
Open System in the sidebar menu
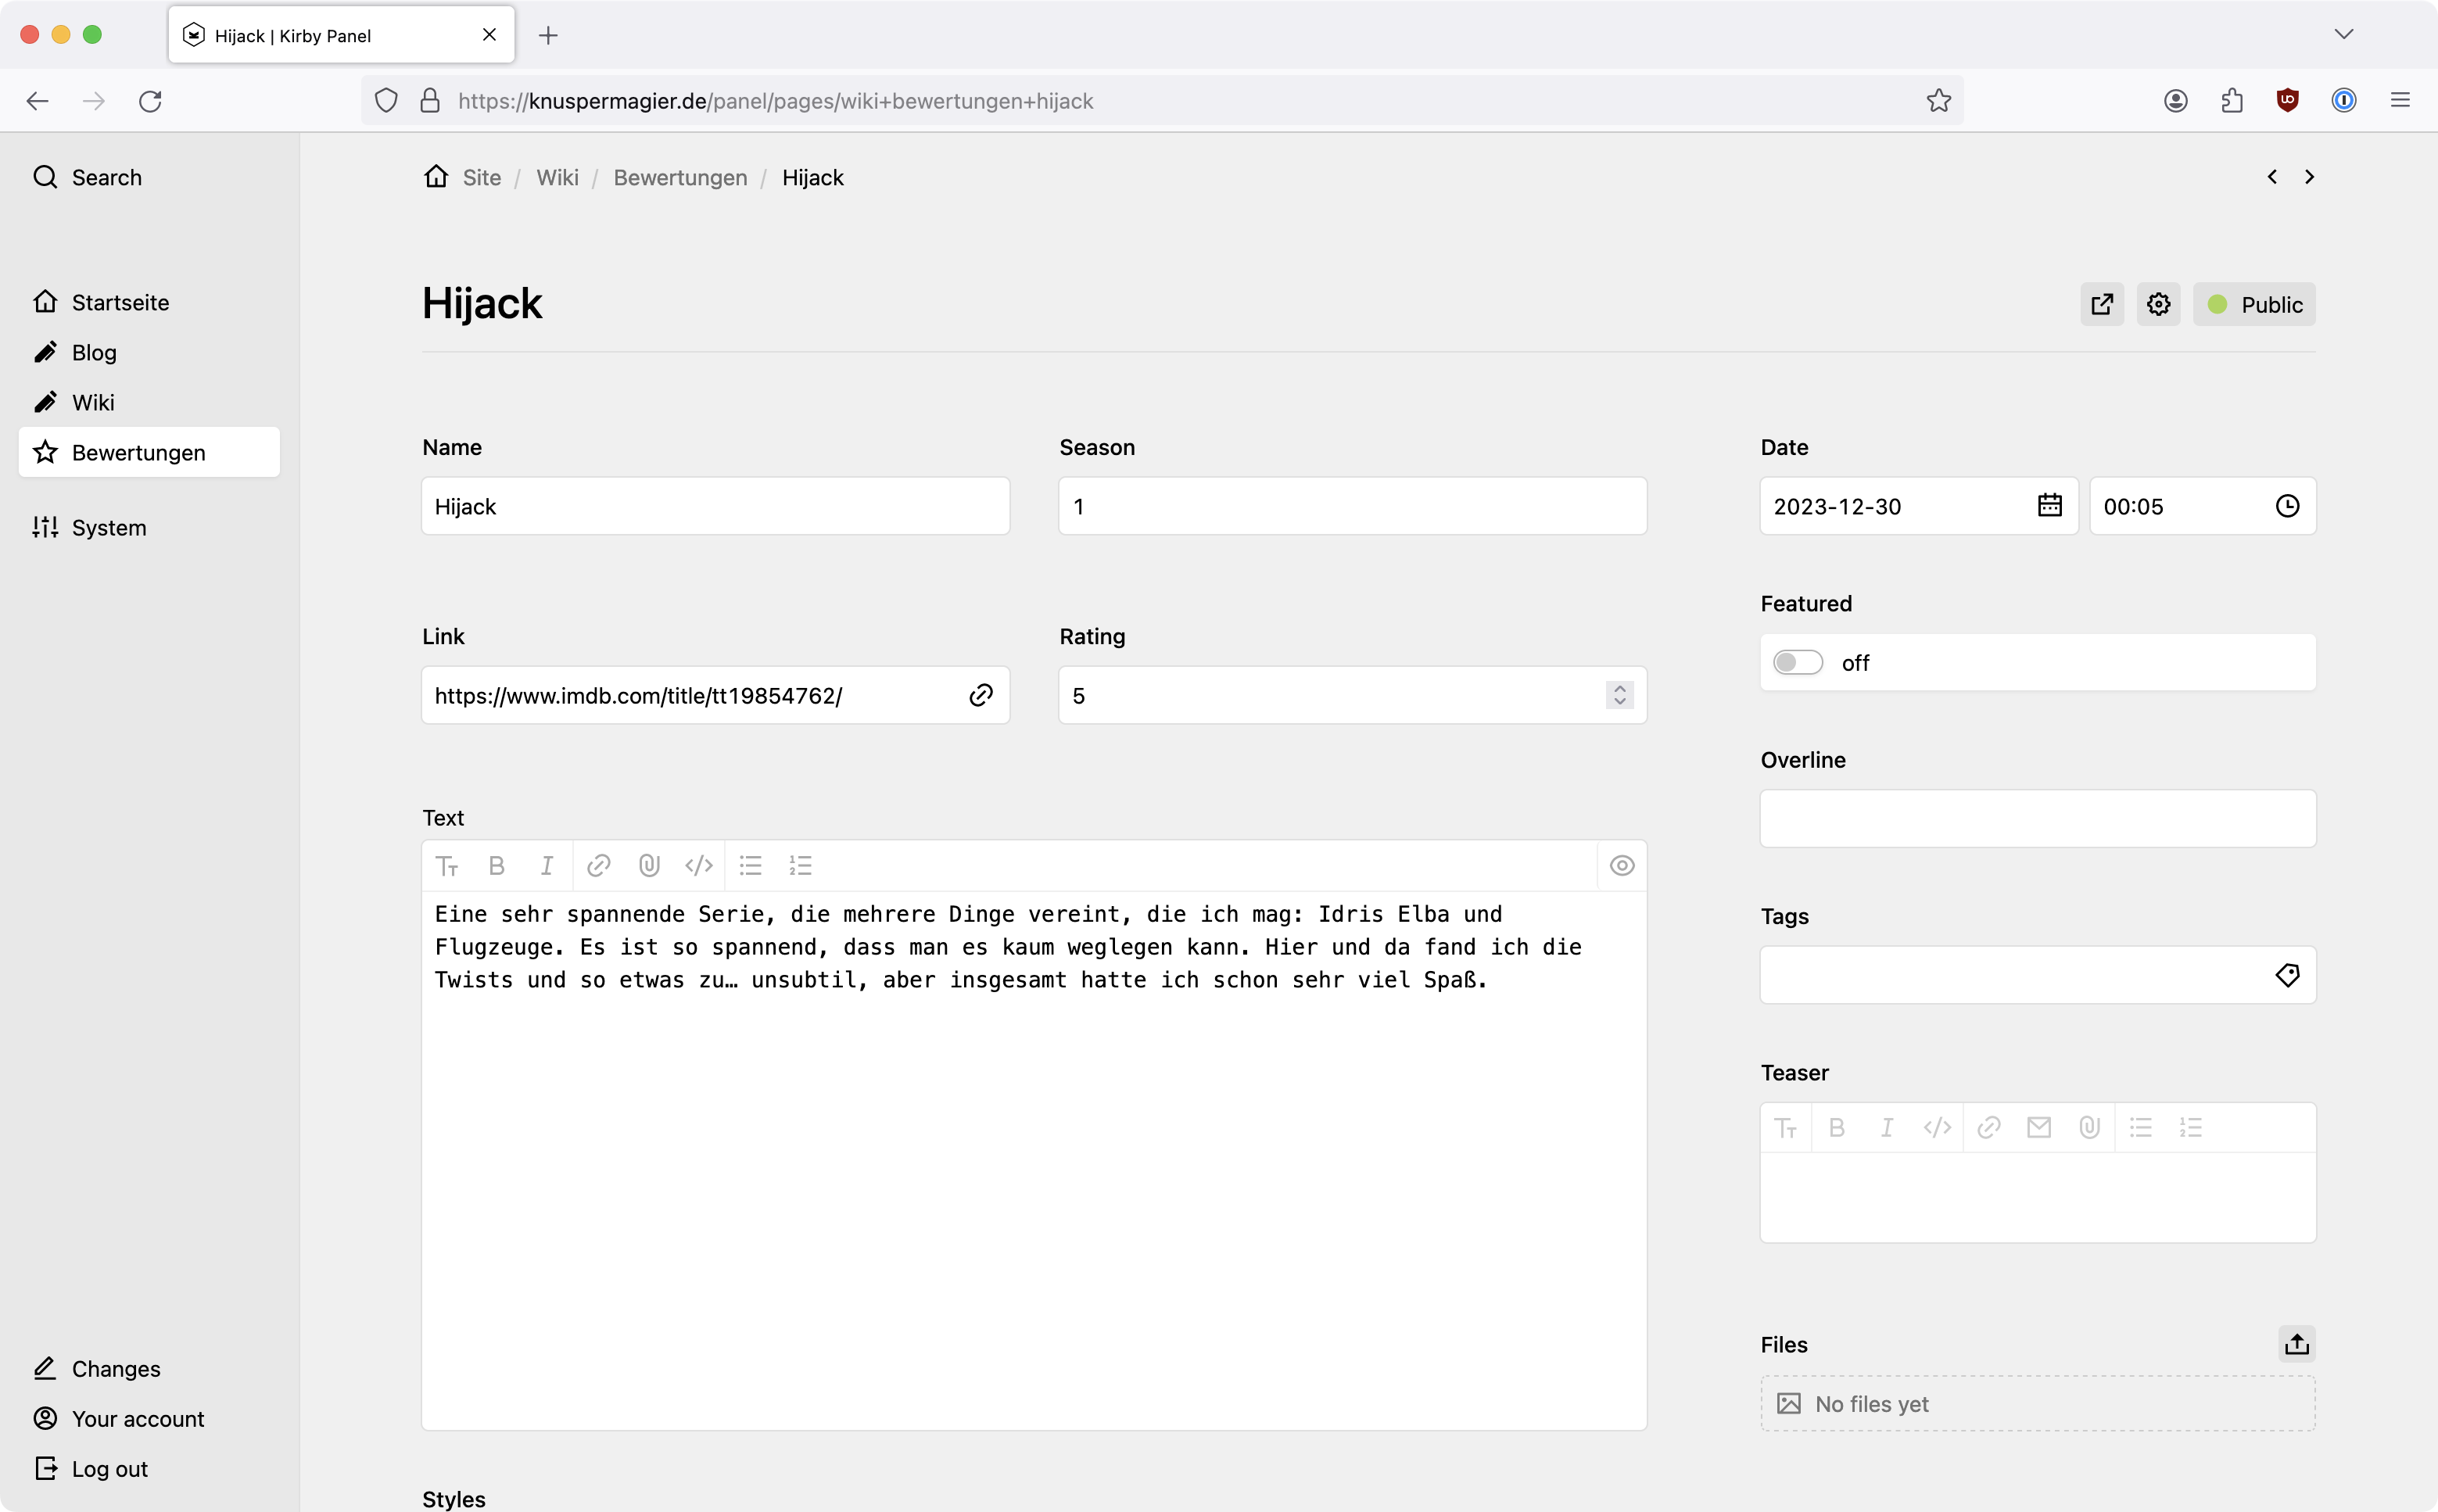click(108, 527)
